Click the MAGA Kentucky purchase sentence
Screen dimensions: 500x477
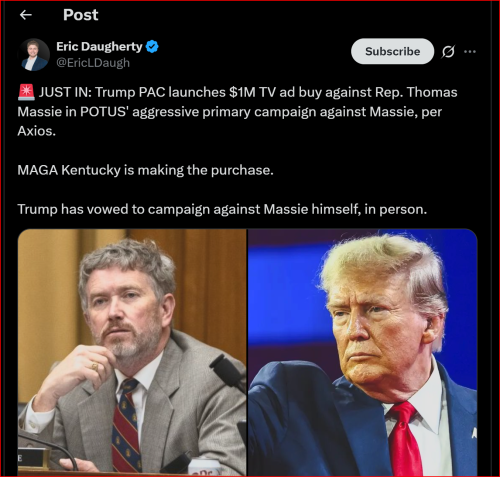click(x=145, y=170)
